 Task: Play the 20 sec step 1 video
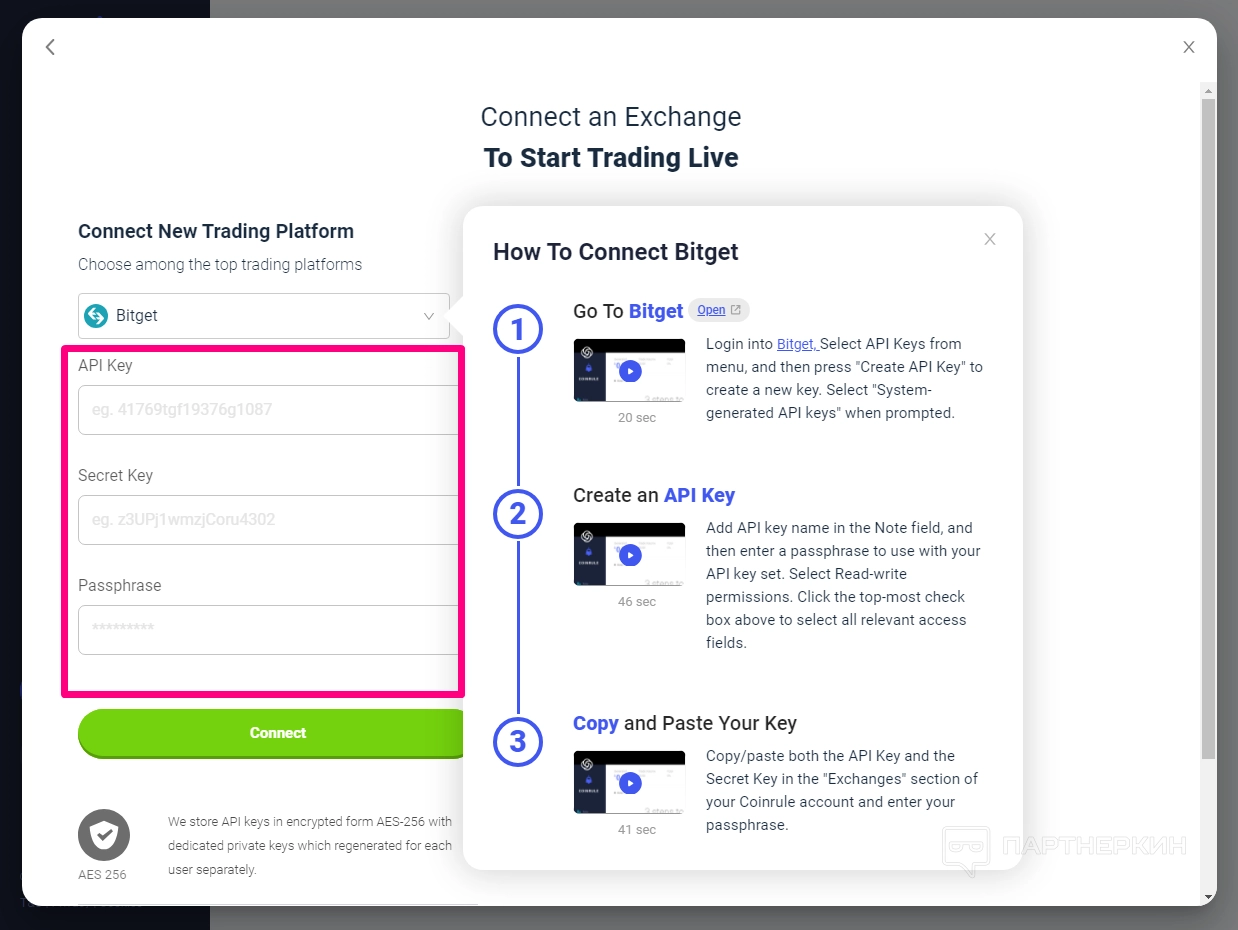tap(629, 371)
